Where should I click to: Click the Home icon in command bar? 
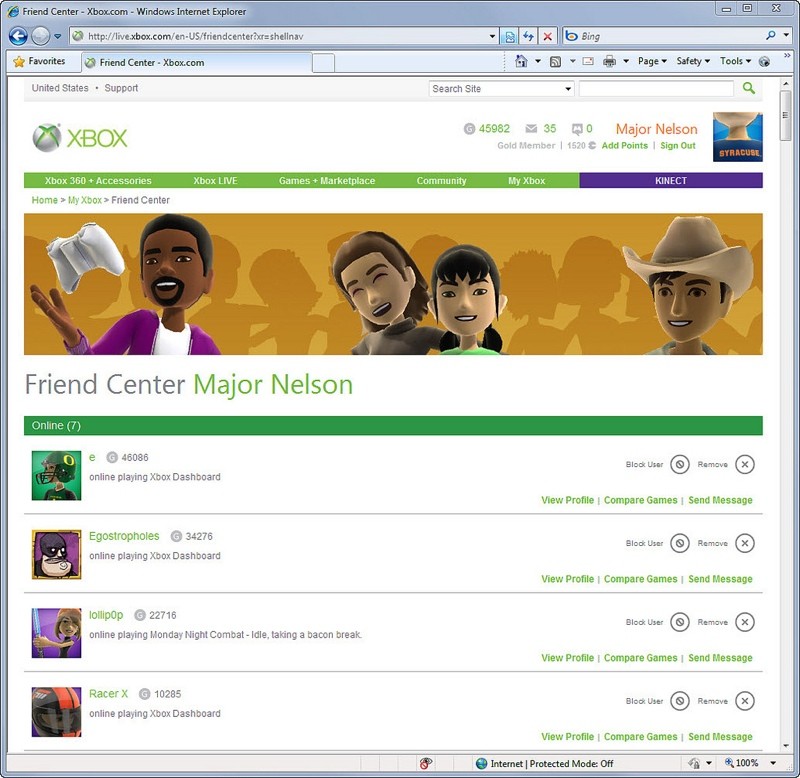click(x=521, y=61)
